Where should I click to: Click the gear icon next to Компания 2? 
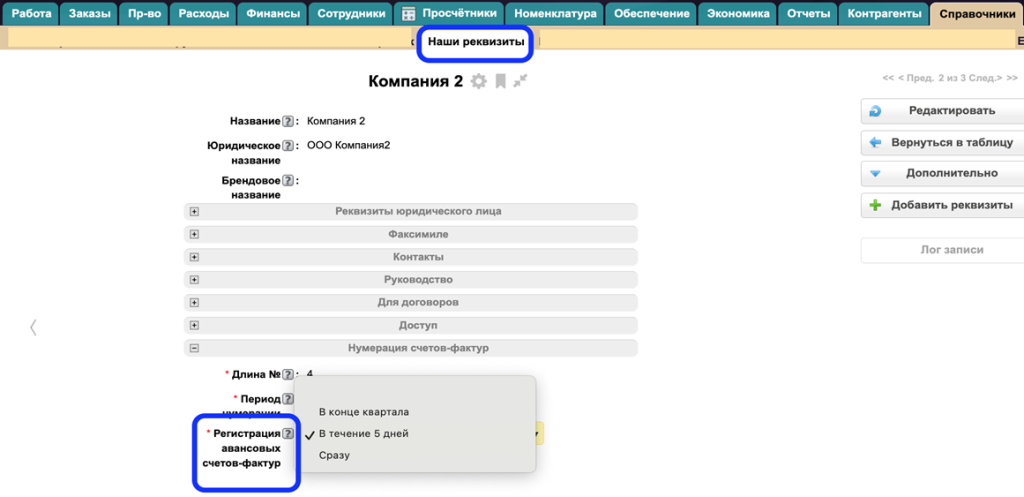(x=479, y=82)
